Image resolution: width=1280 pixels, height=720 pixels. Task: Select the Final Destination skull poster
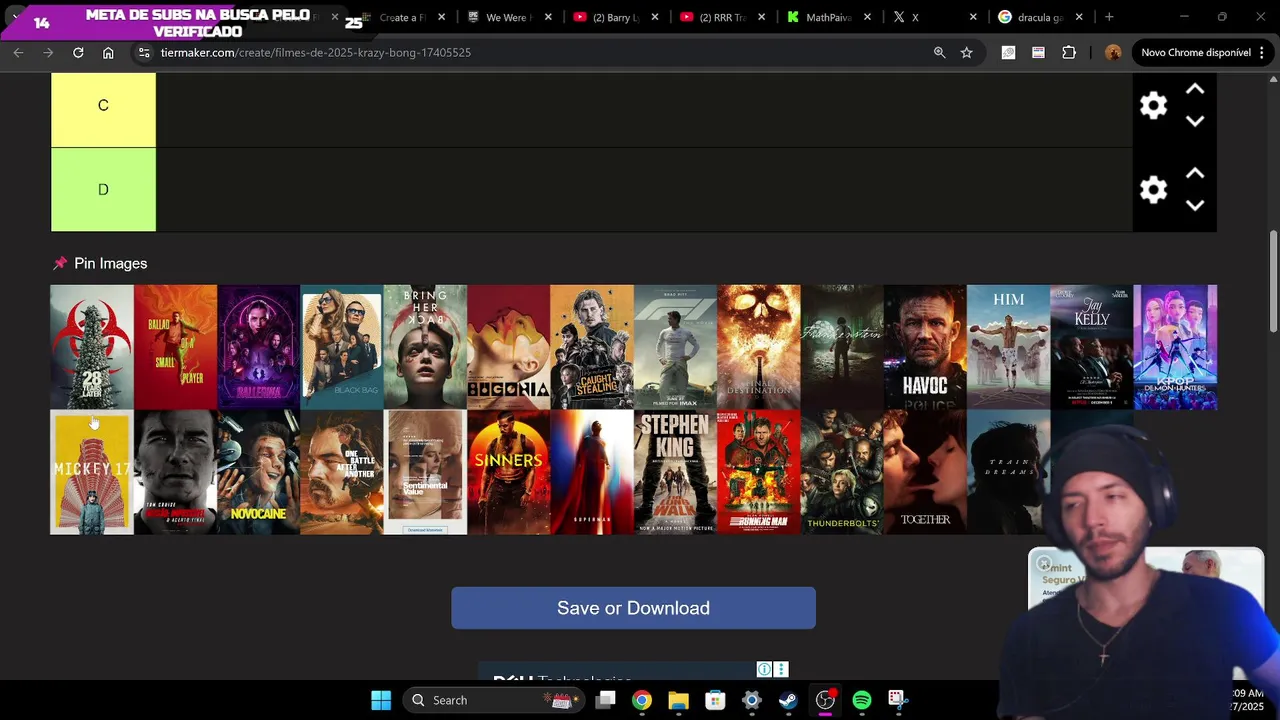pyautogui.click(x=758, y=347)
